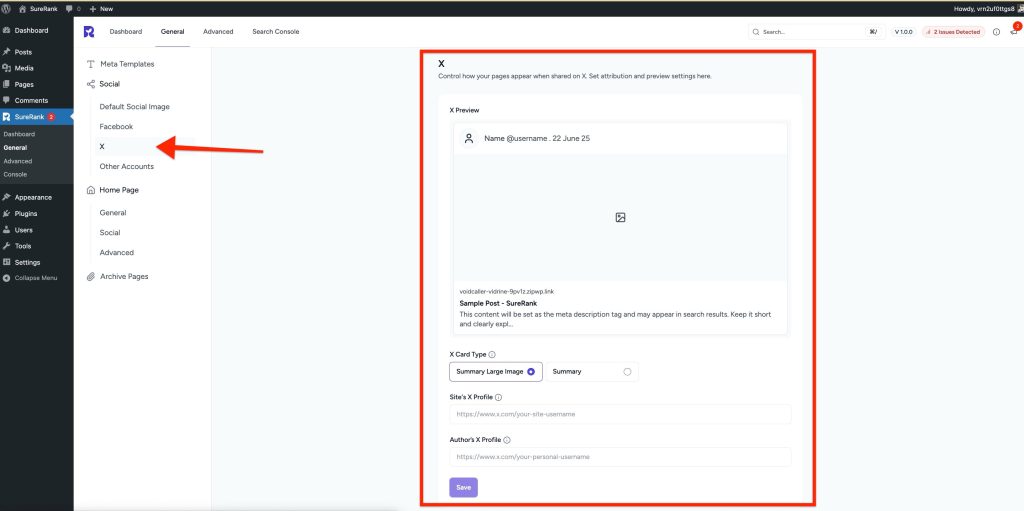This screenshot has height=511, width=1024.
Task: Click the user avatar in X preview
Action: [468, 139]
